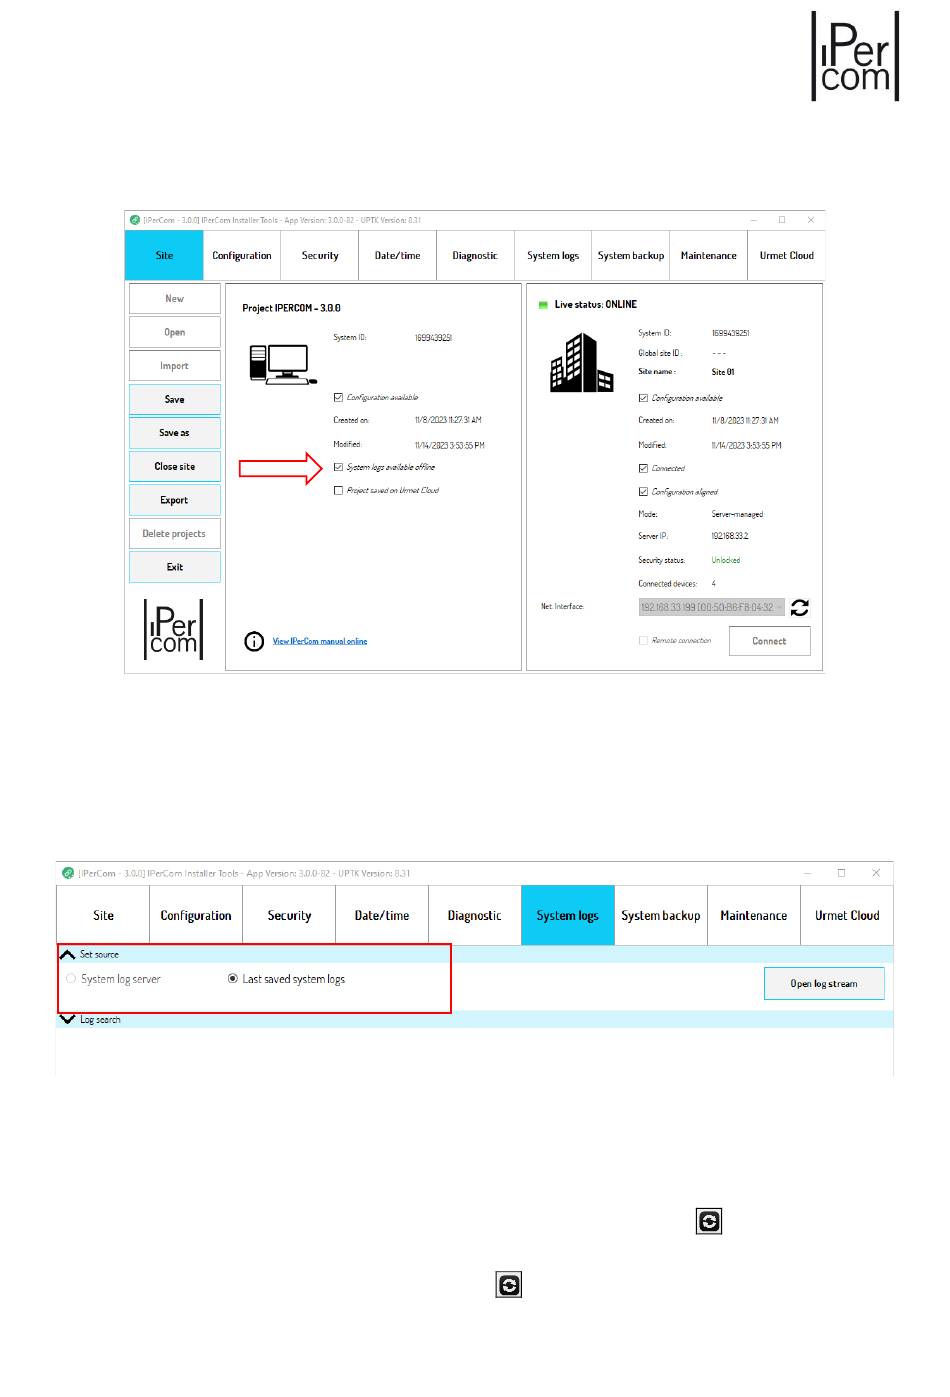950x1397 pixels.
Task: Click the Import button
Action: 175,366
